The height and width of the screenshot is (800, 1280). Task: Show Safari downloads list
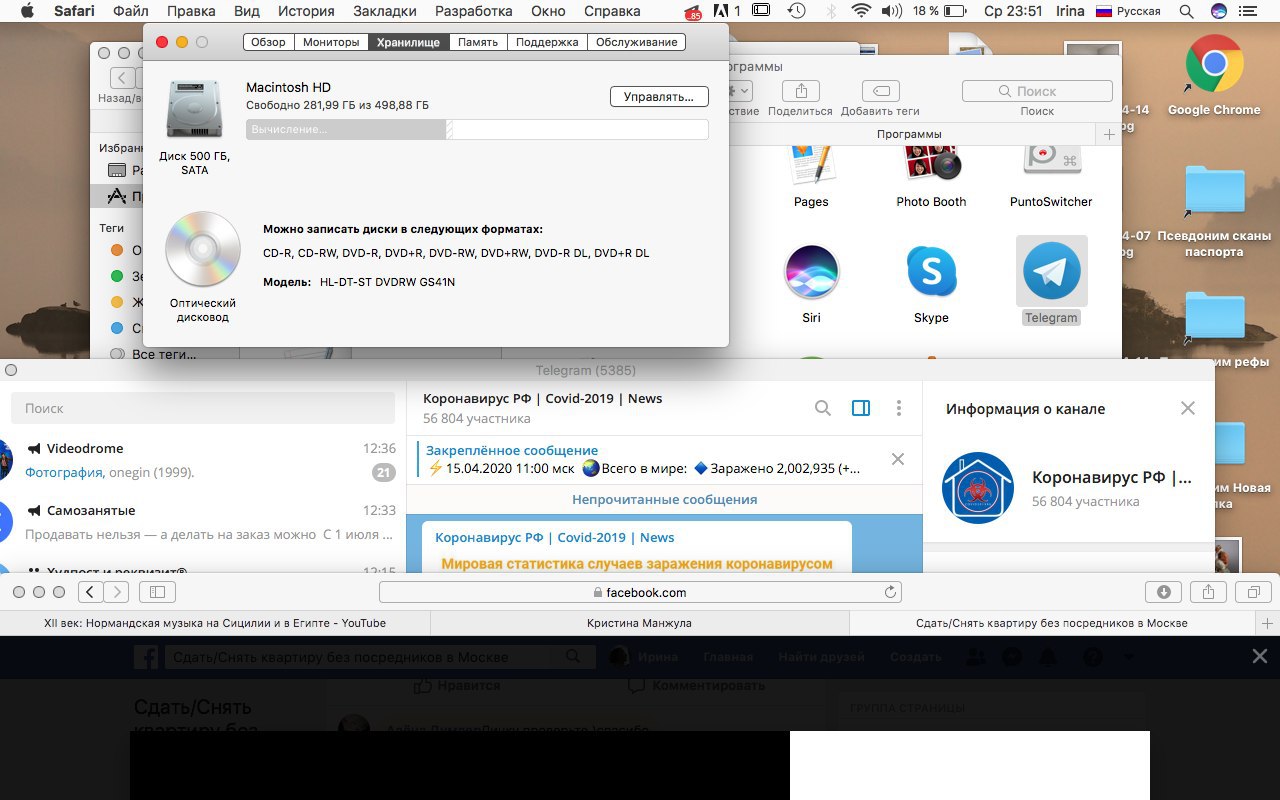pos(1163,592)
